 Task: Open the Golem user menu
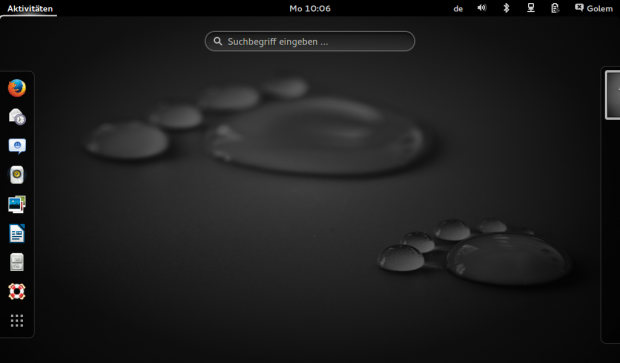coord(594,8)
